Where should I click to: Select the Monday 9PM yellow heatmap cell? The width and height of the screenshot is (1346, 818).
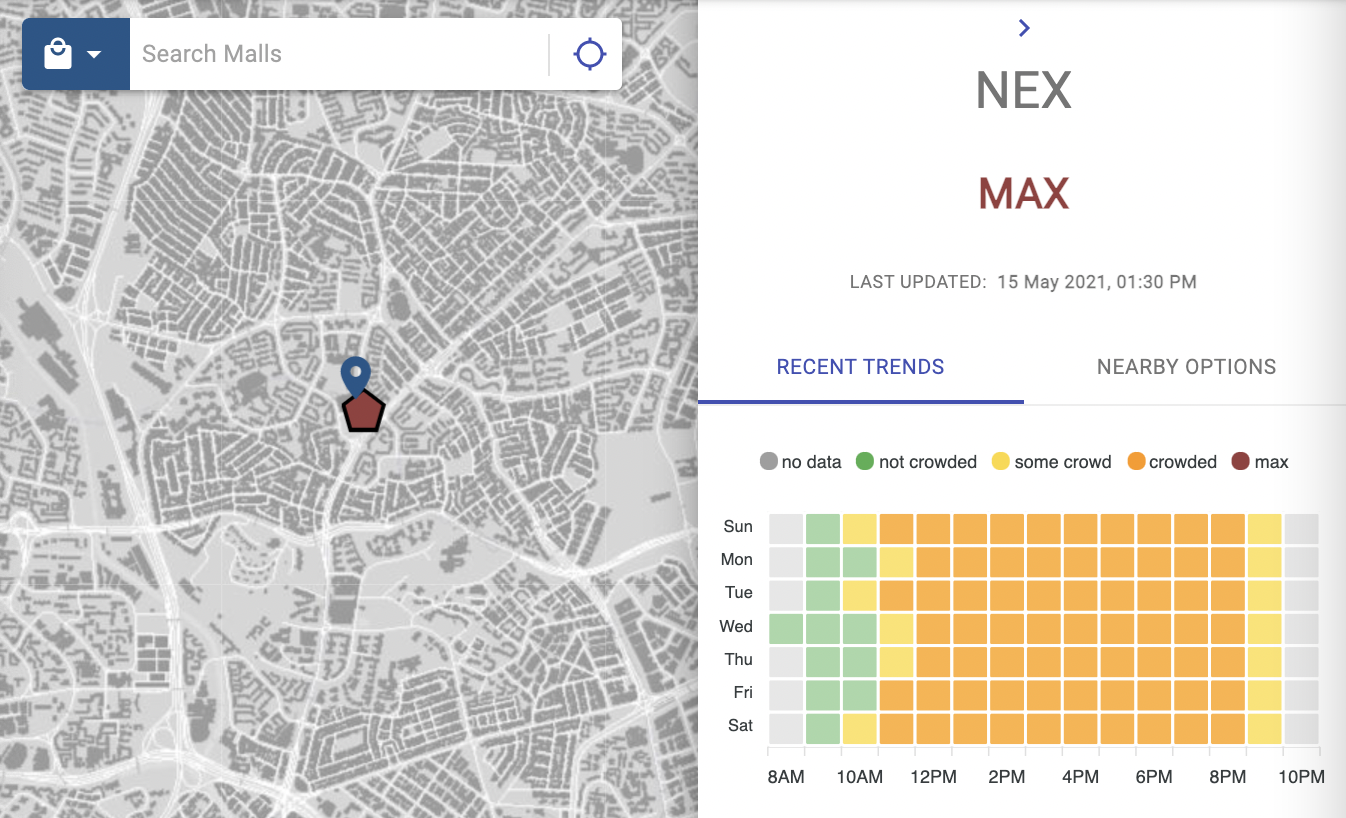(x=1265, y=562)
